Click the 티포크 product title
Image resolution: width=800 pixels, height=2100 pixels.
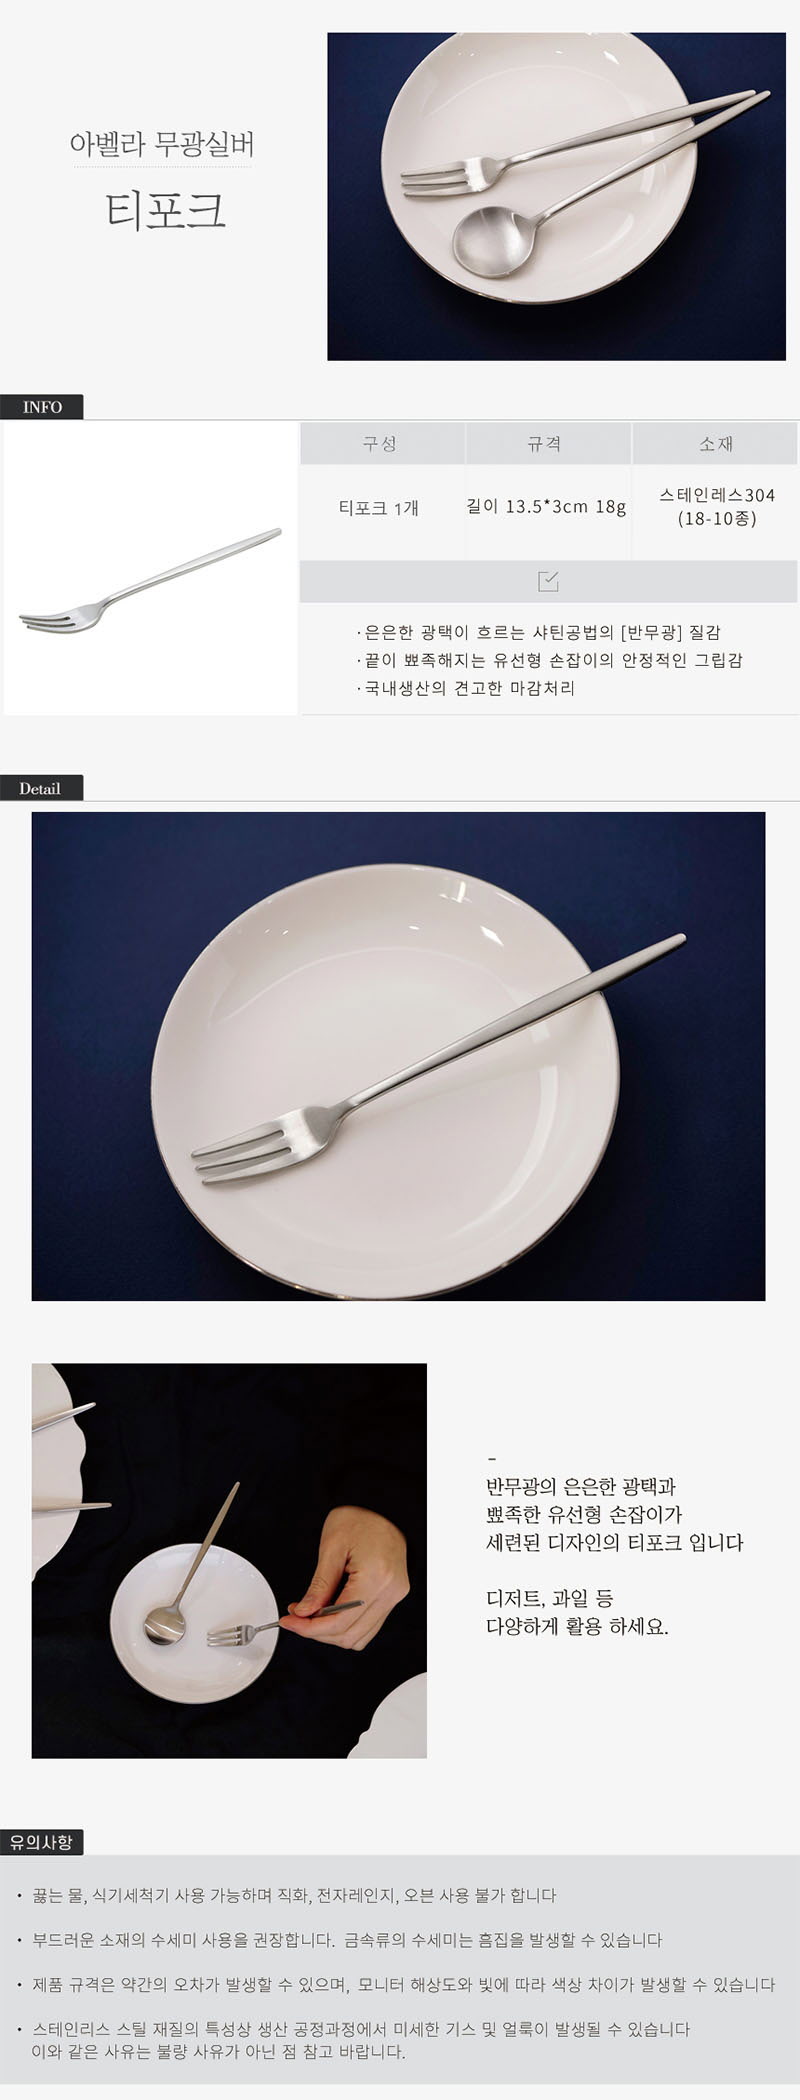pyautogui.click(x=166, y=210)
